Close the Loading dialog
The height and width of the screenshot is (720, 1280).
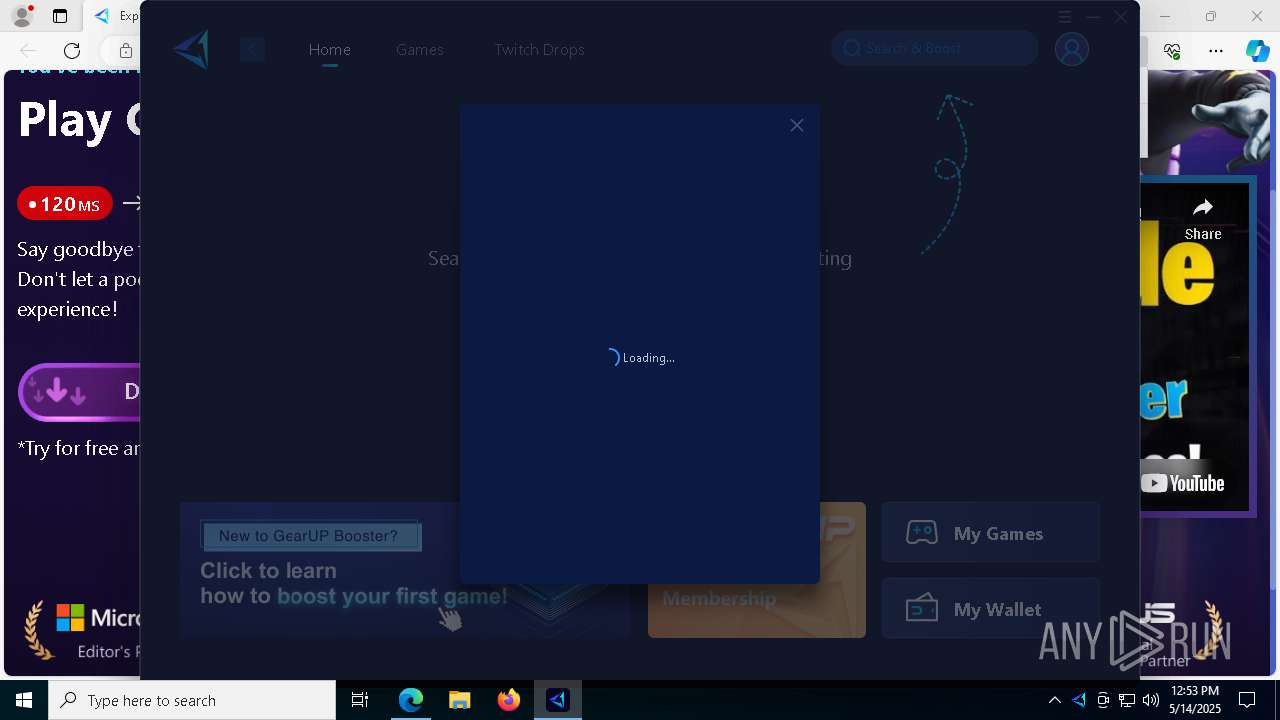(796, 125)
